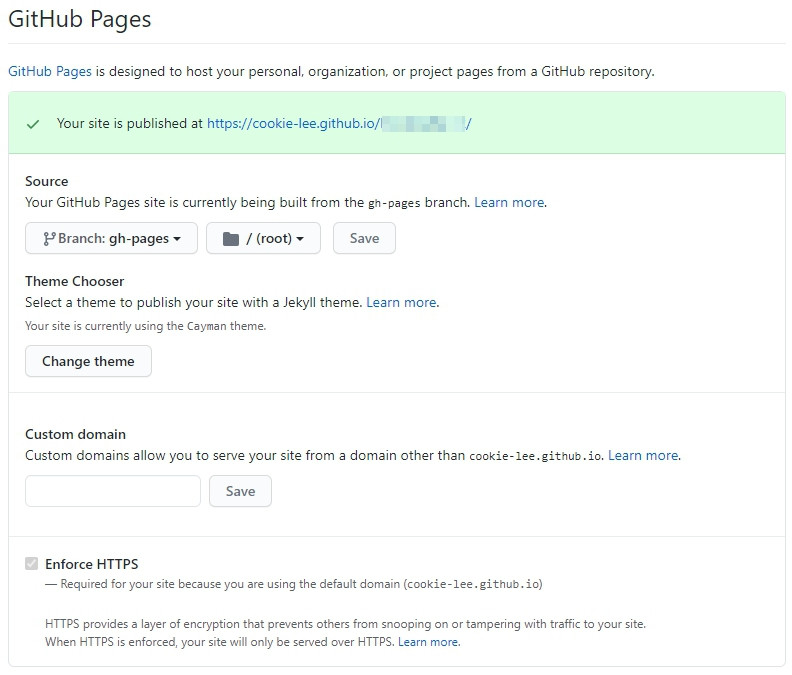Click the 'GitHub Pages' page heading
The height and width of the screenshot is (675, 792).
pyautogui.click(x=80, y=19)
